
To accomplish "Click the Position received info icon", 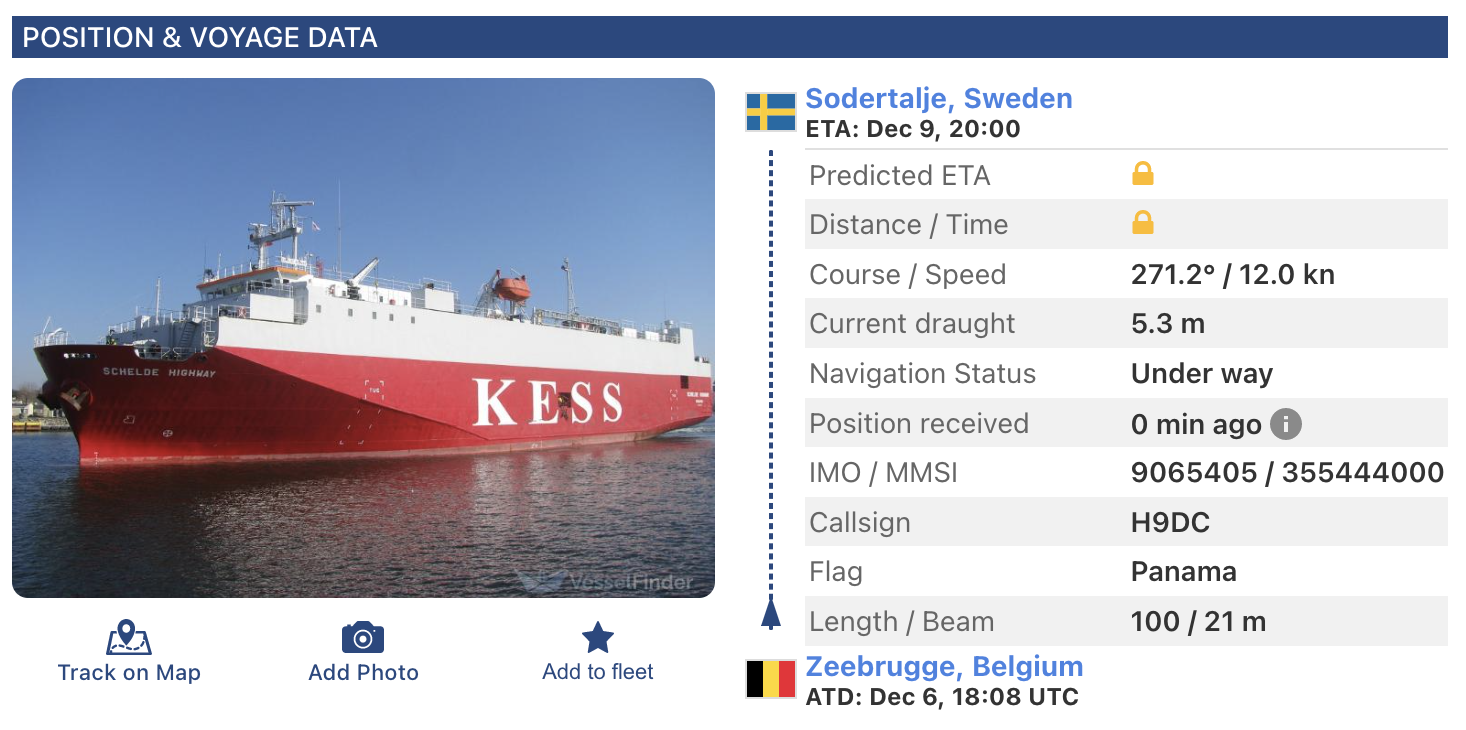I will [x=1286, y=424].
